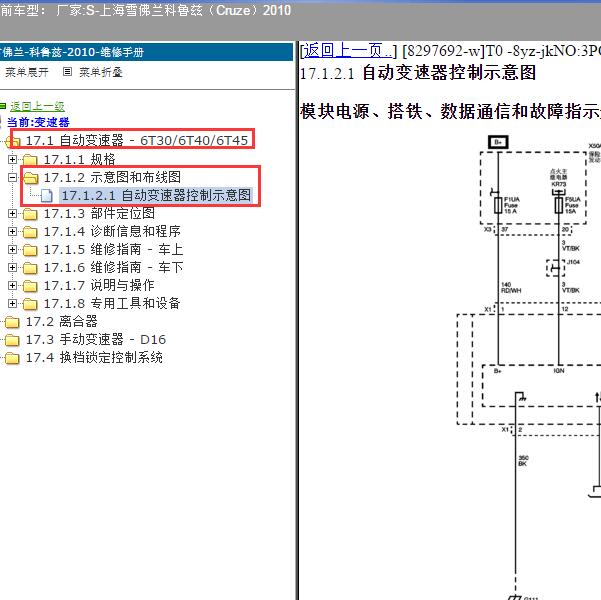Click the 当前:变速器 label
The height and width of the screenshot is (600, 601).
tap(38, 122)
